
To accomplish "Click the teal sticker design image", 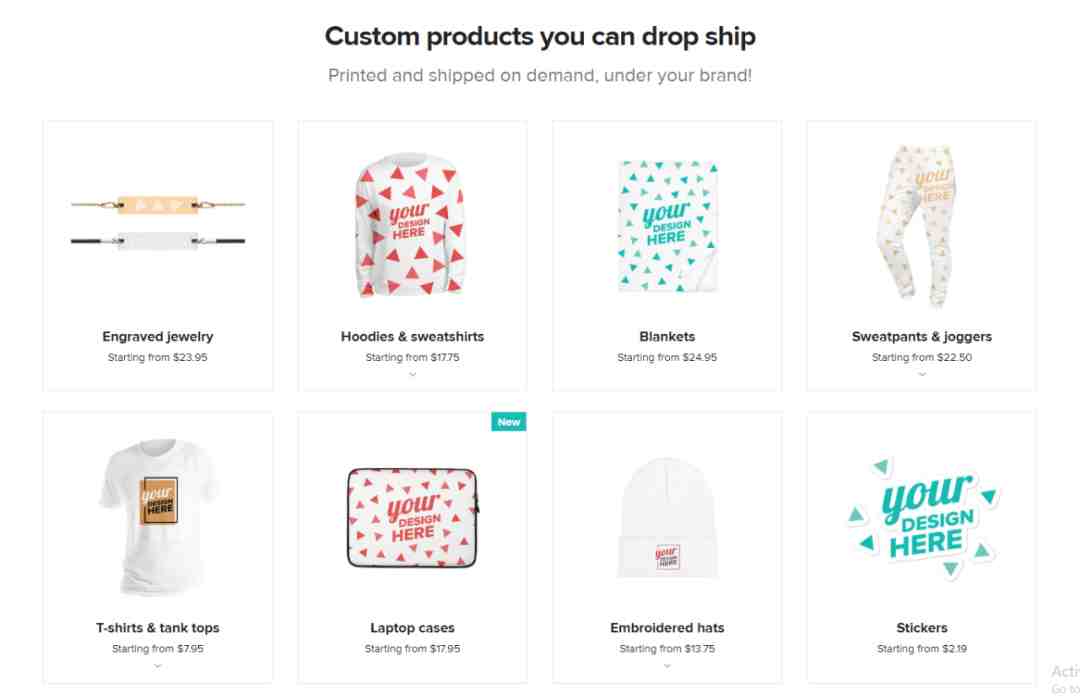I will tap(922, 517).
